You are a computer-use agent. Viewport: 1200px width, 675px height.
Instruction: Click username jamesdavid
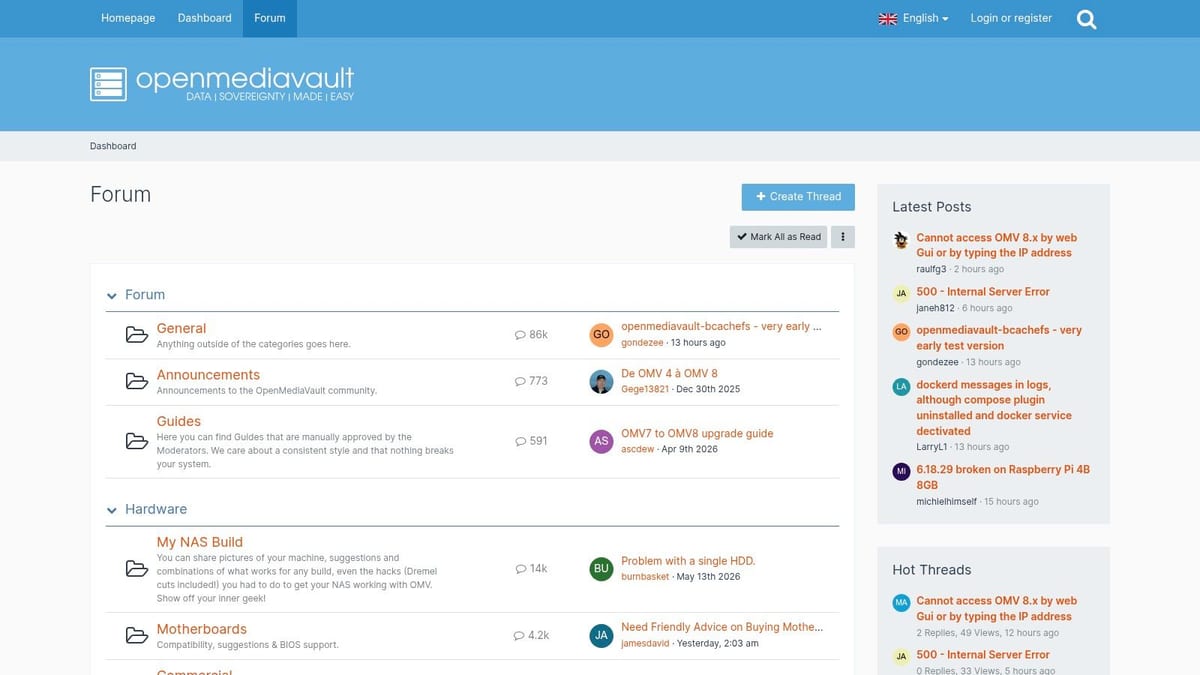(x=646, y=643)
